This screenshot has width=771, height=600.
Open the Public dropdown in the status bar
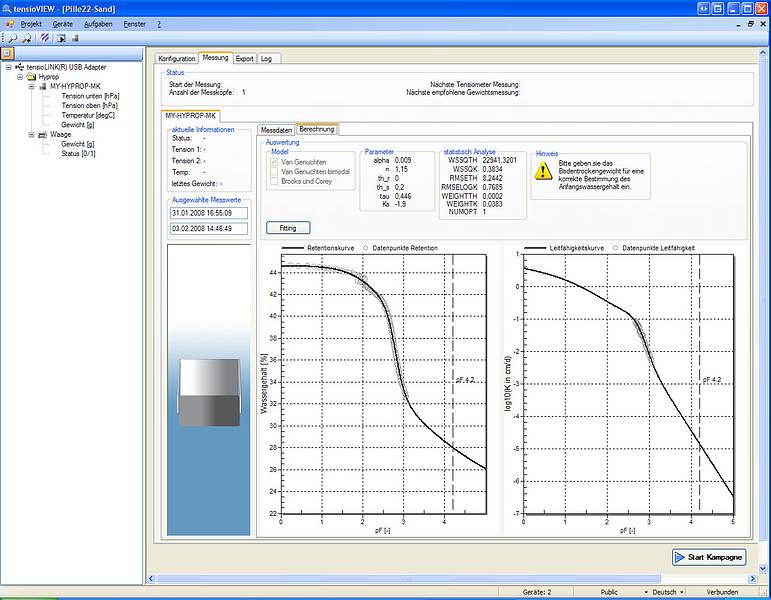646,592
